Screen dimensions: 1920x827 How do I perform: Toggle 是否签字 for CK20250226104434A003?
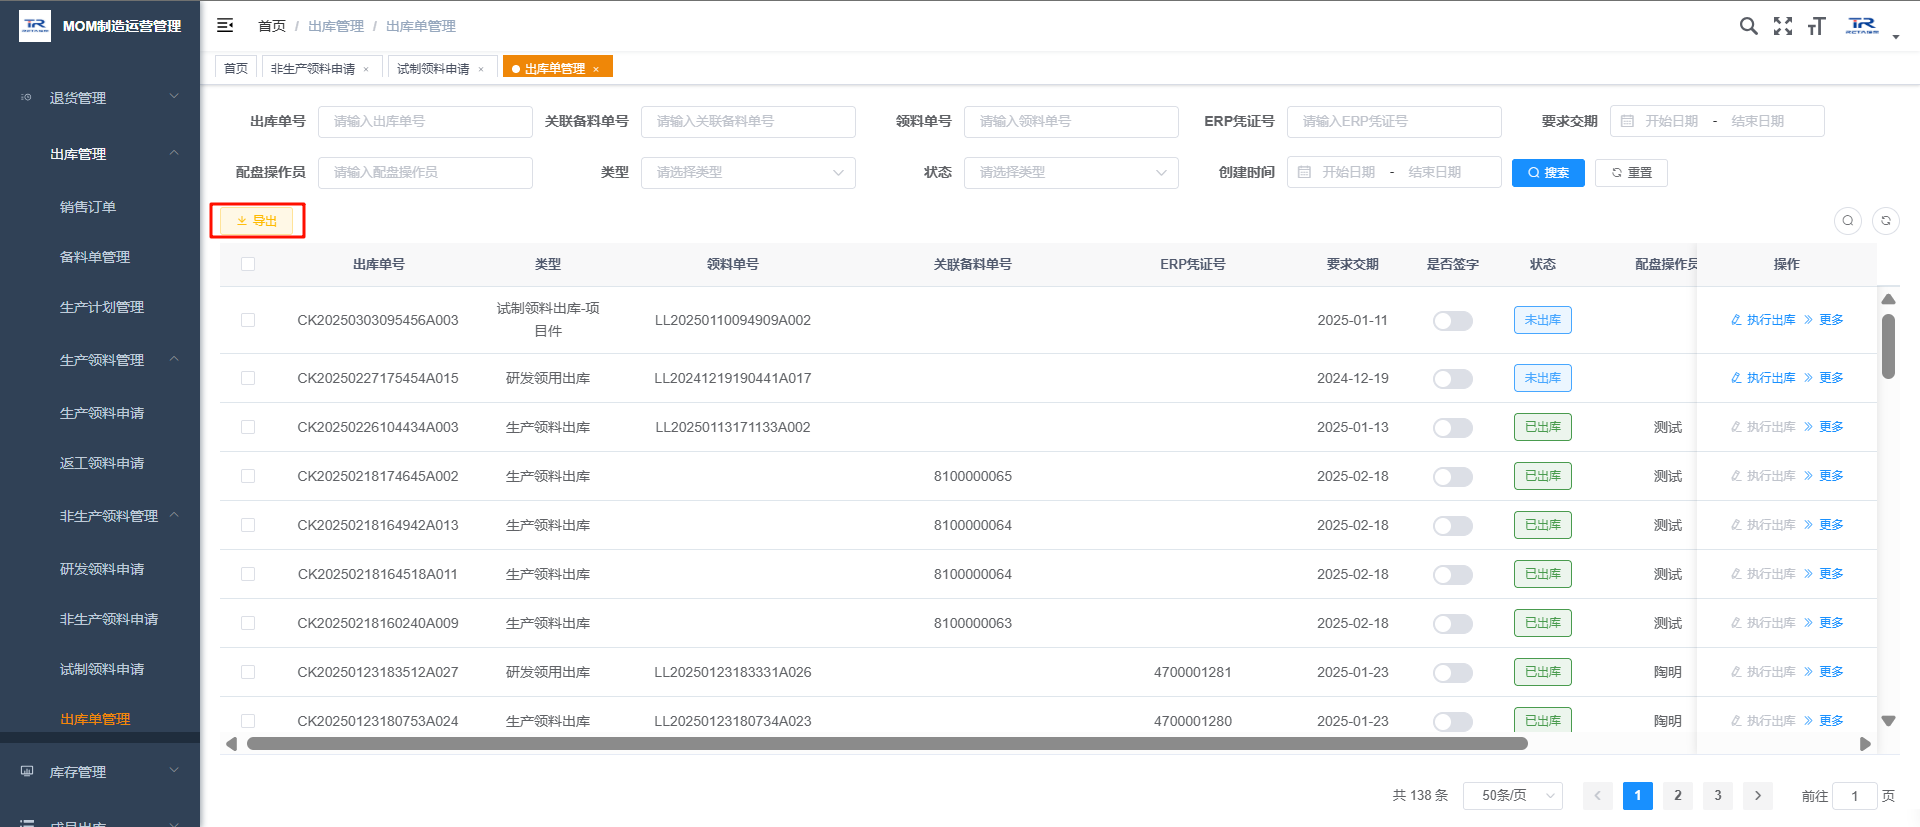point(1452,427)
